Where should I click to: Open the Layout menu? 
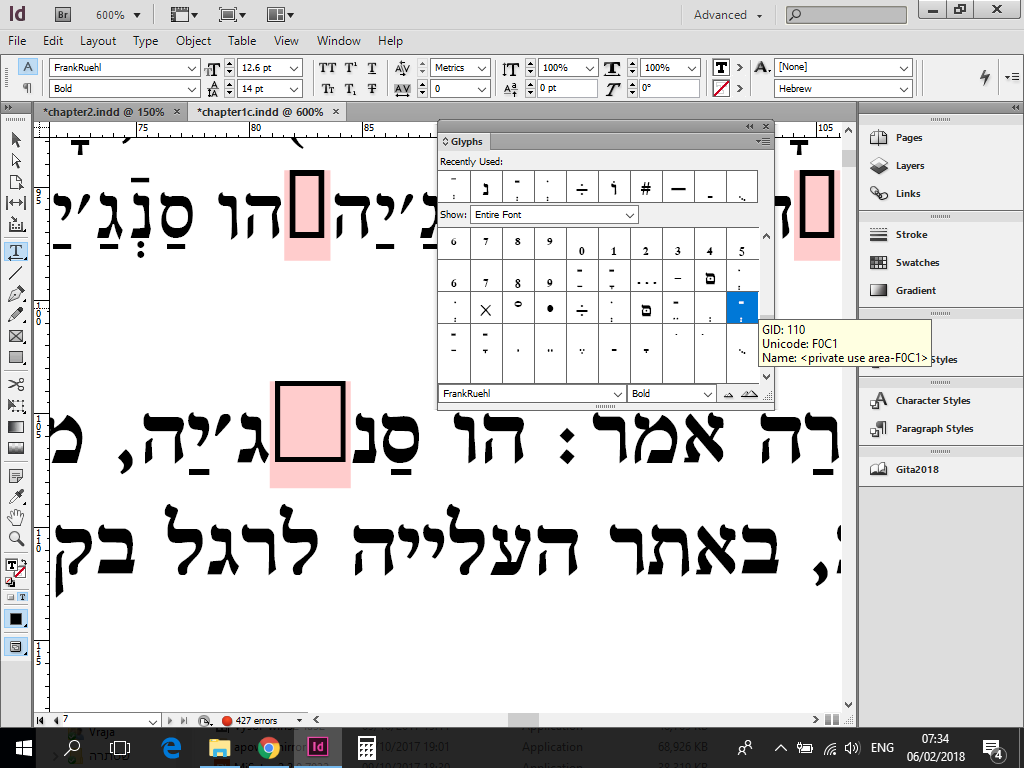98,40
